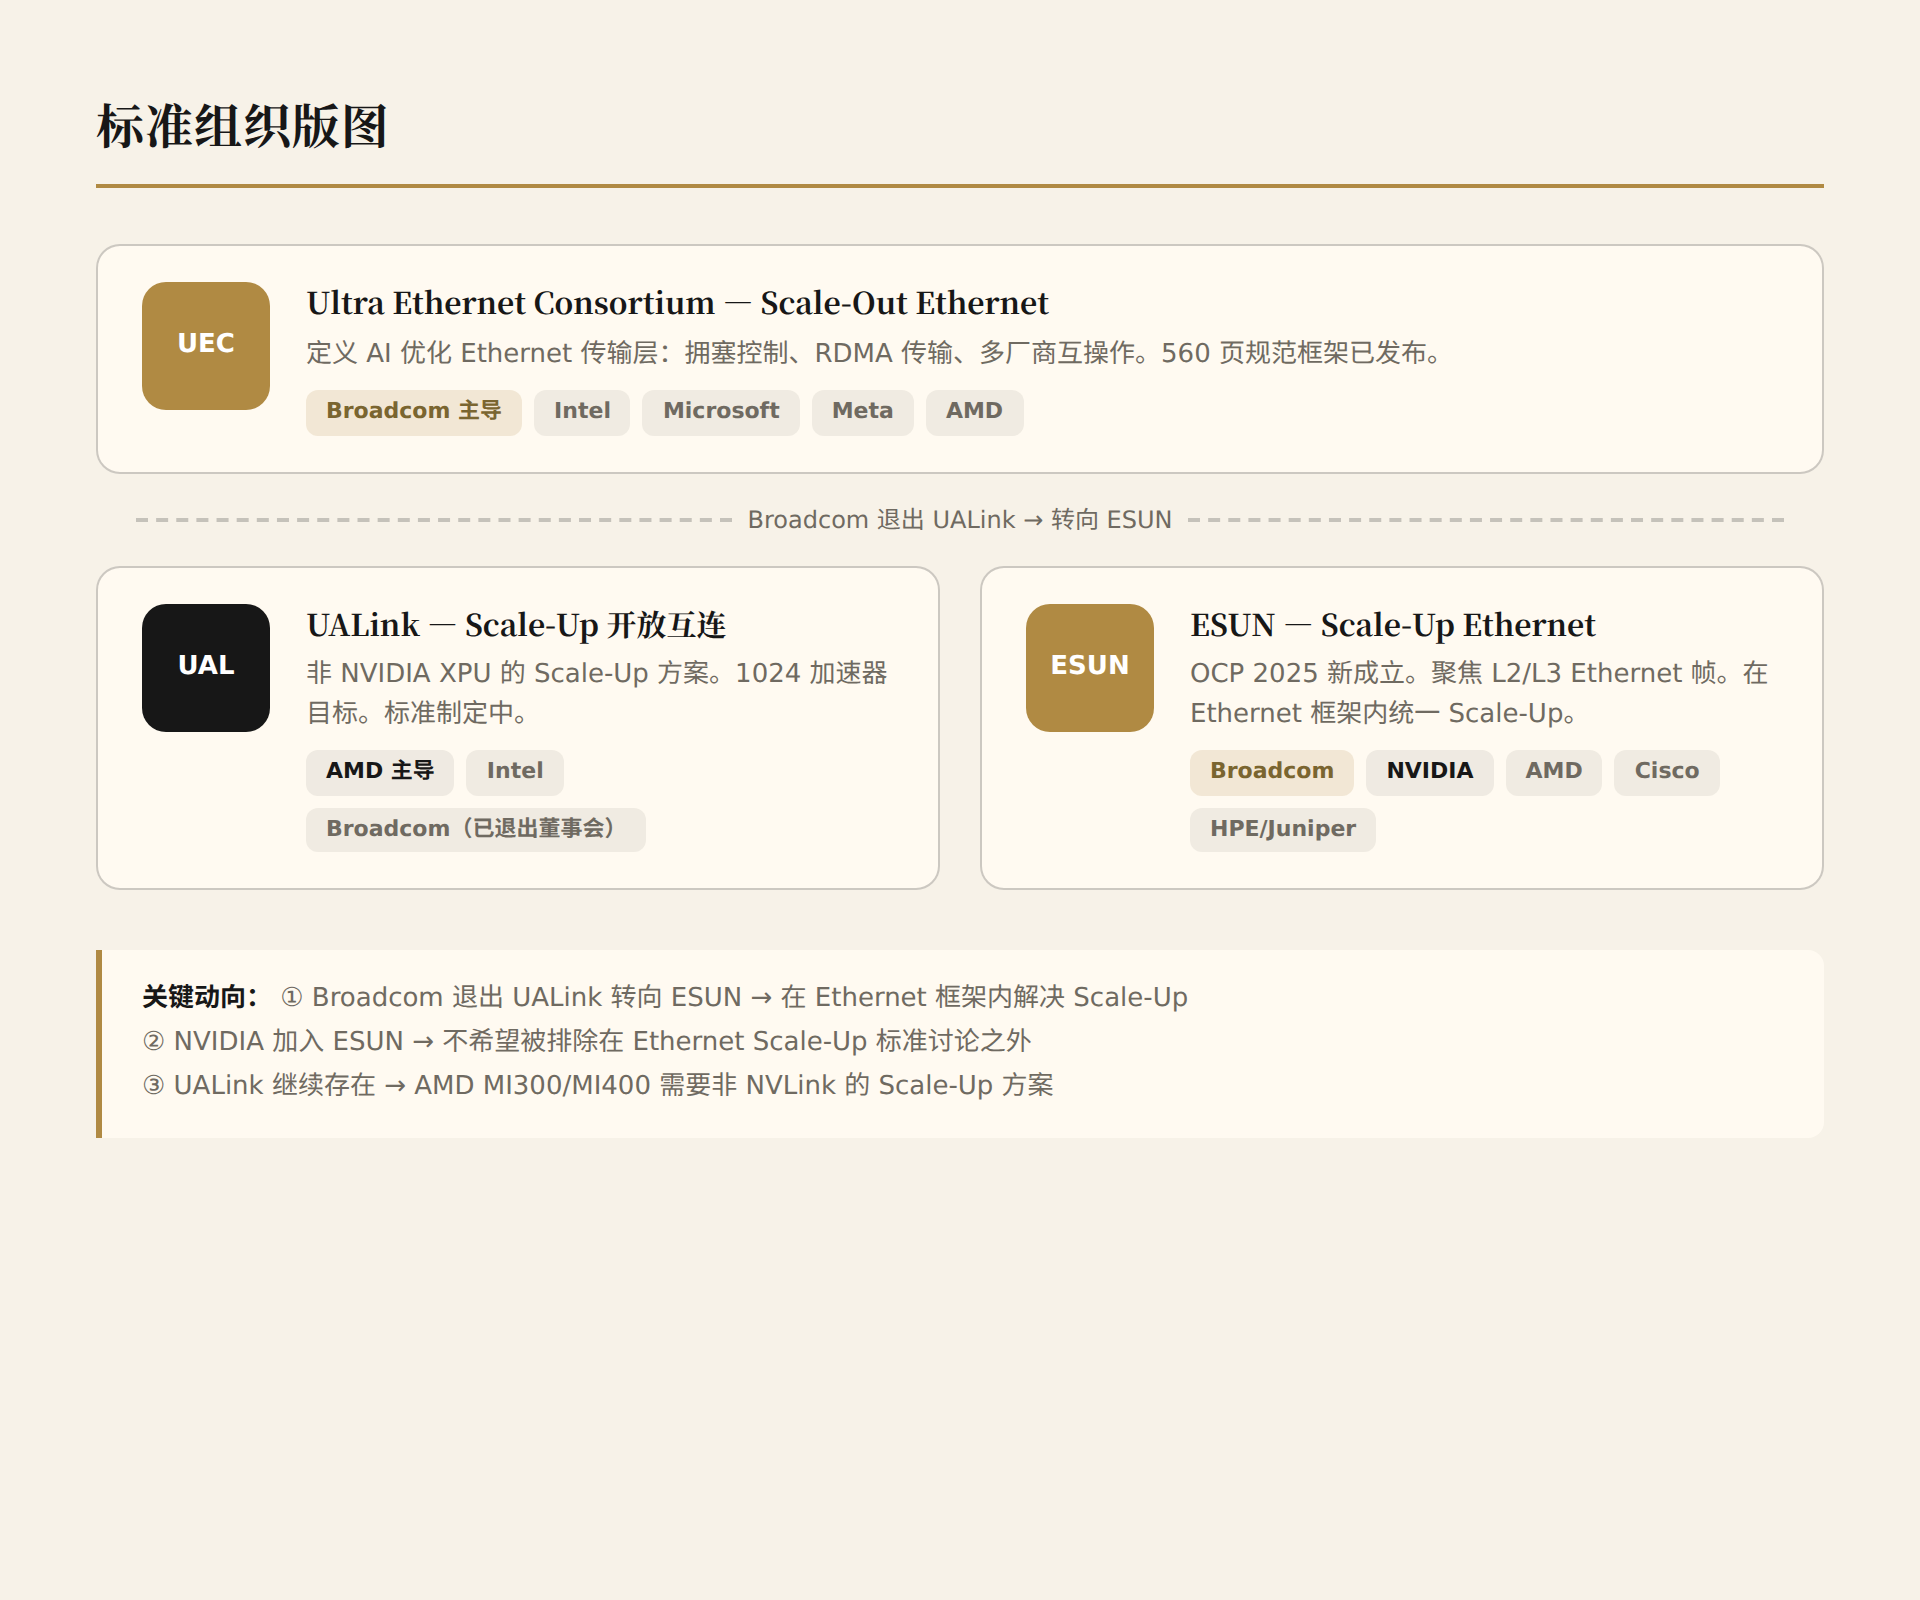
Task: Click the HPE/Juniper tag
Action: click(x=1283, y=830)
